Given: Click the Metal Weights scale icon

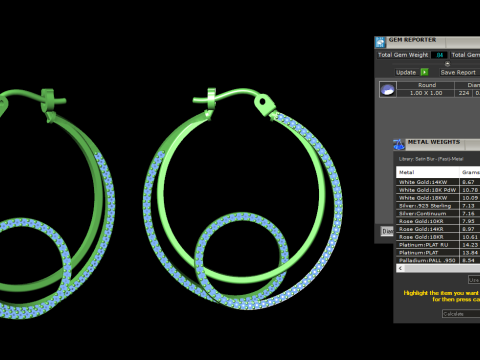Looking at the screenshot, I should coord(399,145).
